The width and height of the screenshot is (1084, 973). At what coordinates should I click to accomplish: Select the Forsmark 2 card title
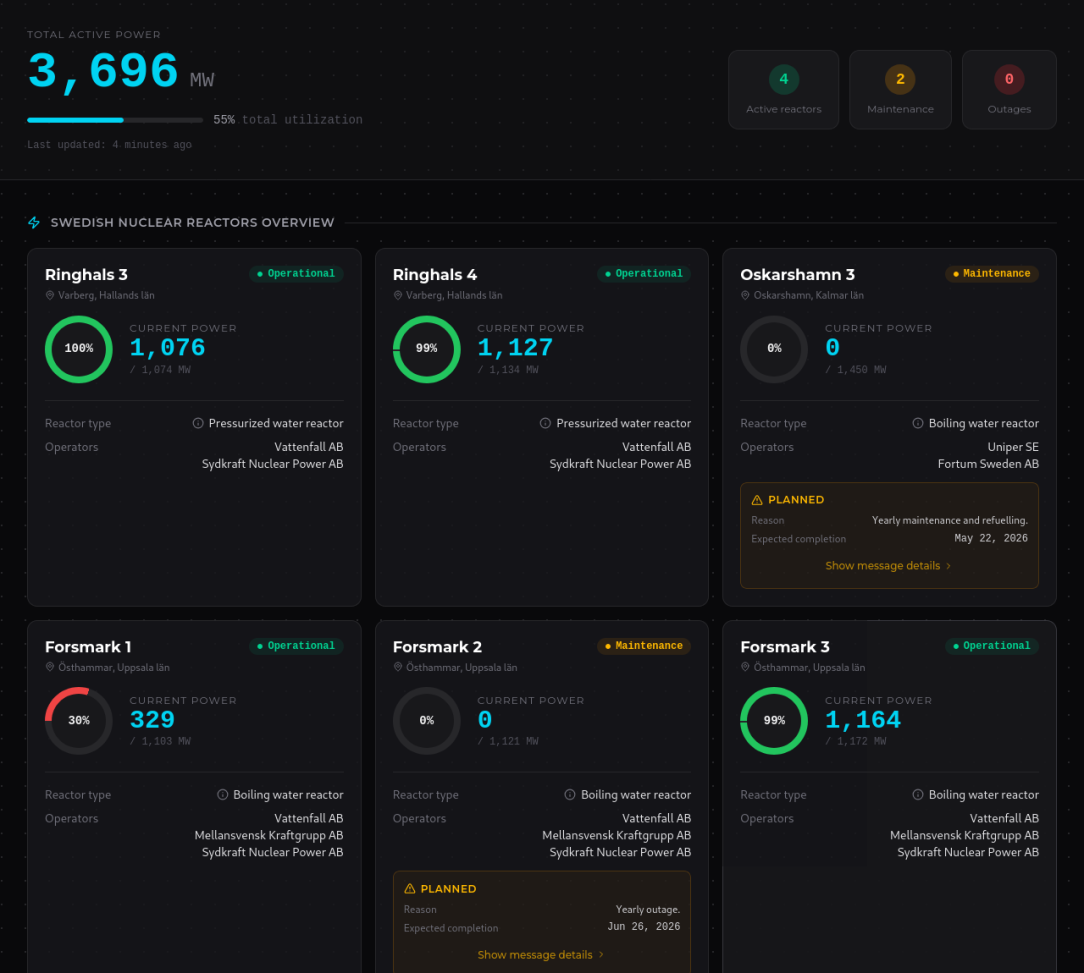pos(437,647)
